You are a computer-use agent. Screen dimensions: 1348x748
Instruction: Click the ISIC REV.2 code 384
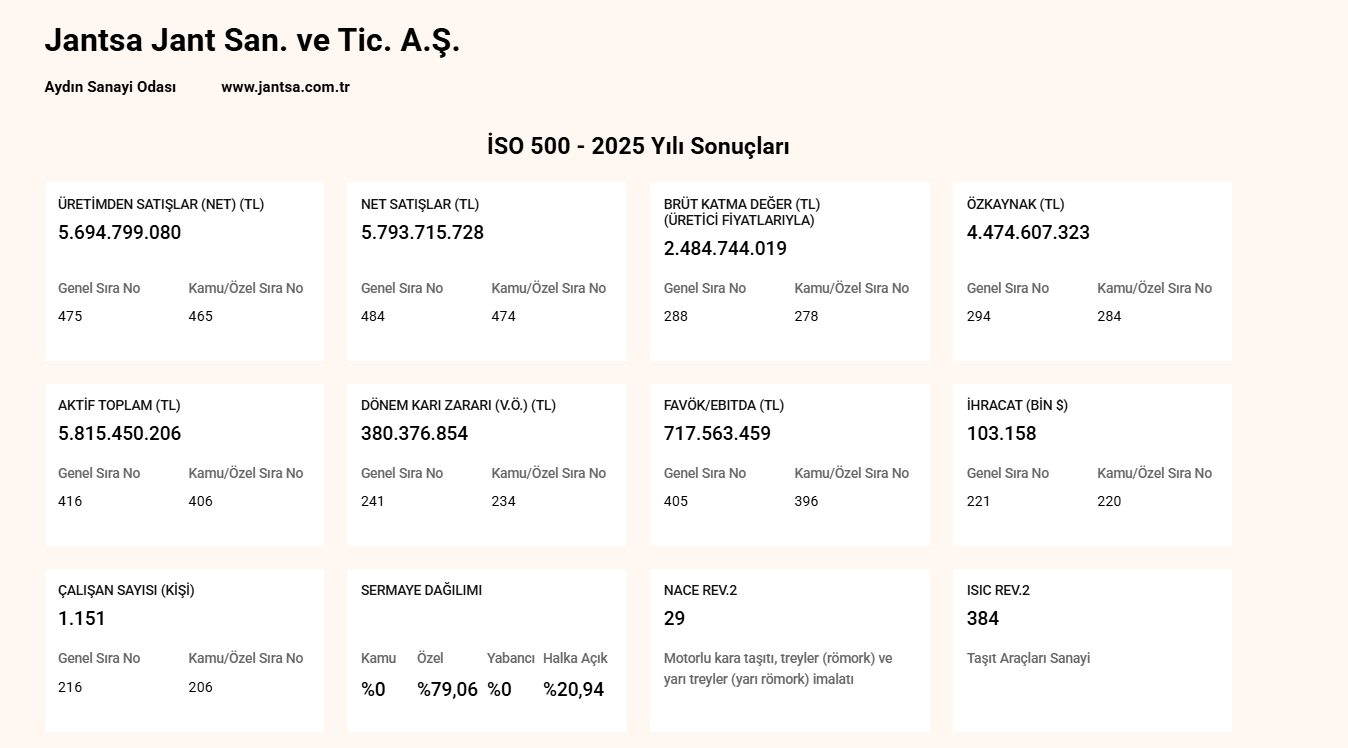(x=983, y=619)
